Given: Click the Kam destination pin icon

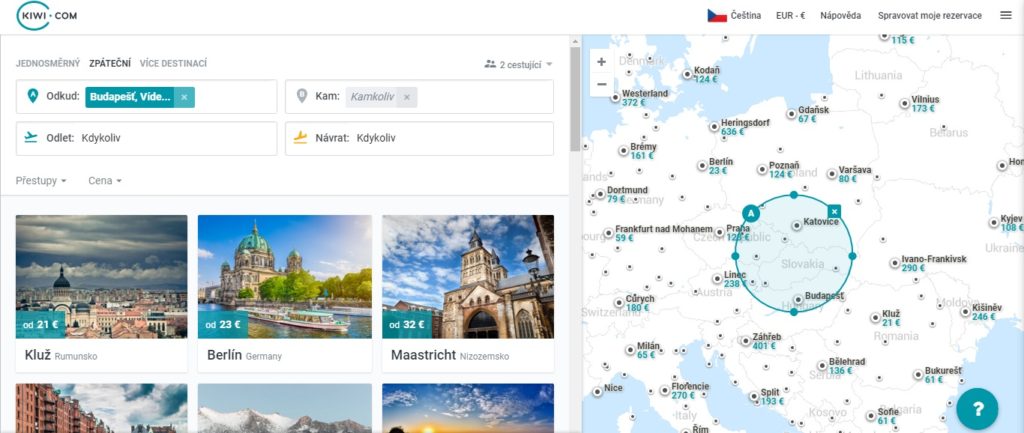Looking at the screenshot, I should 302,96.
